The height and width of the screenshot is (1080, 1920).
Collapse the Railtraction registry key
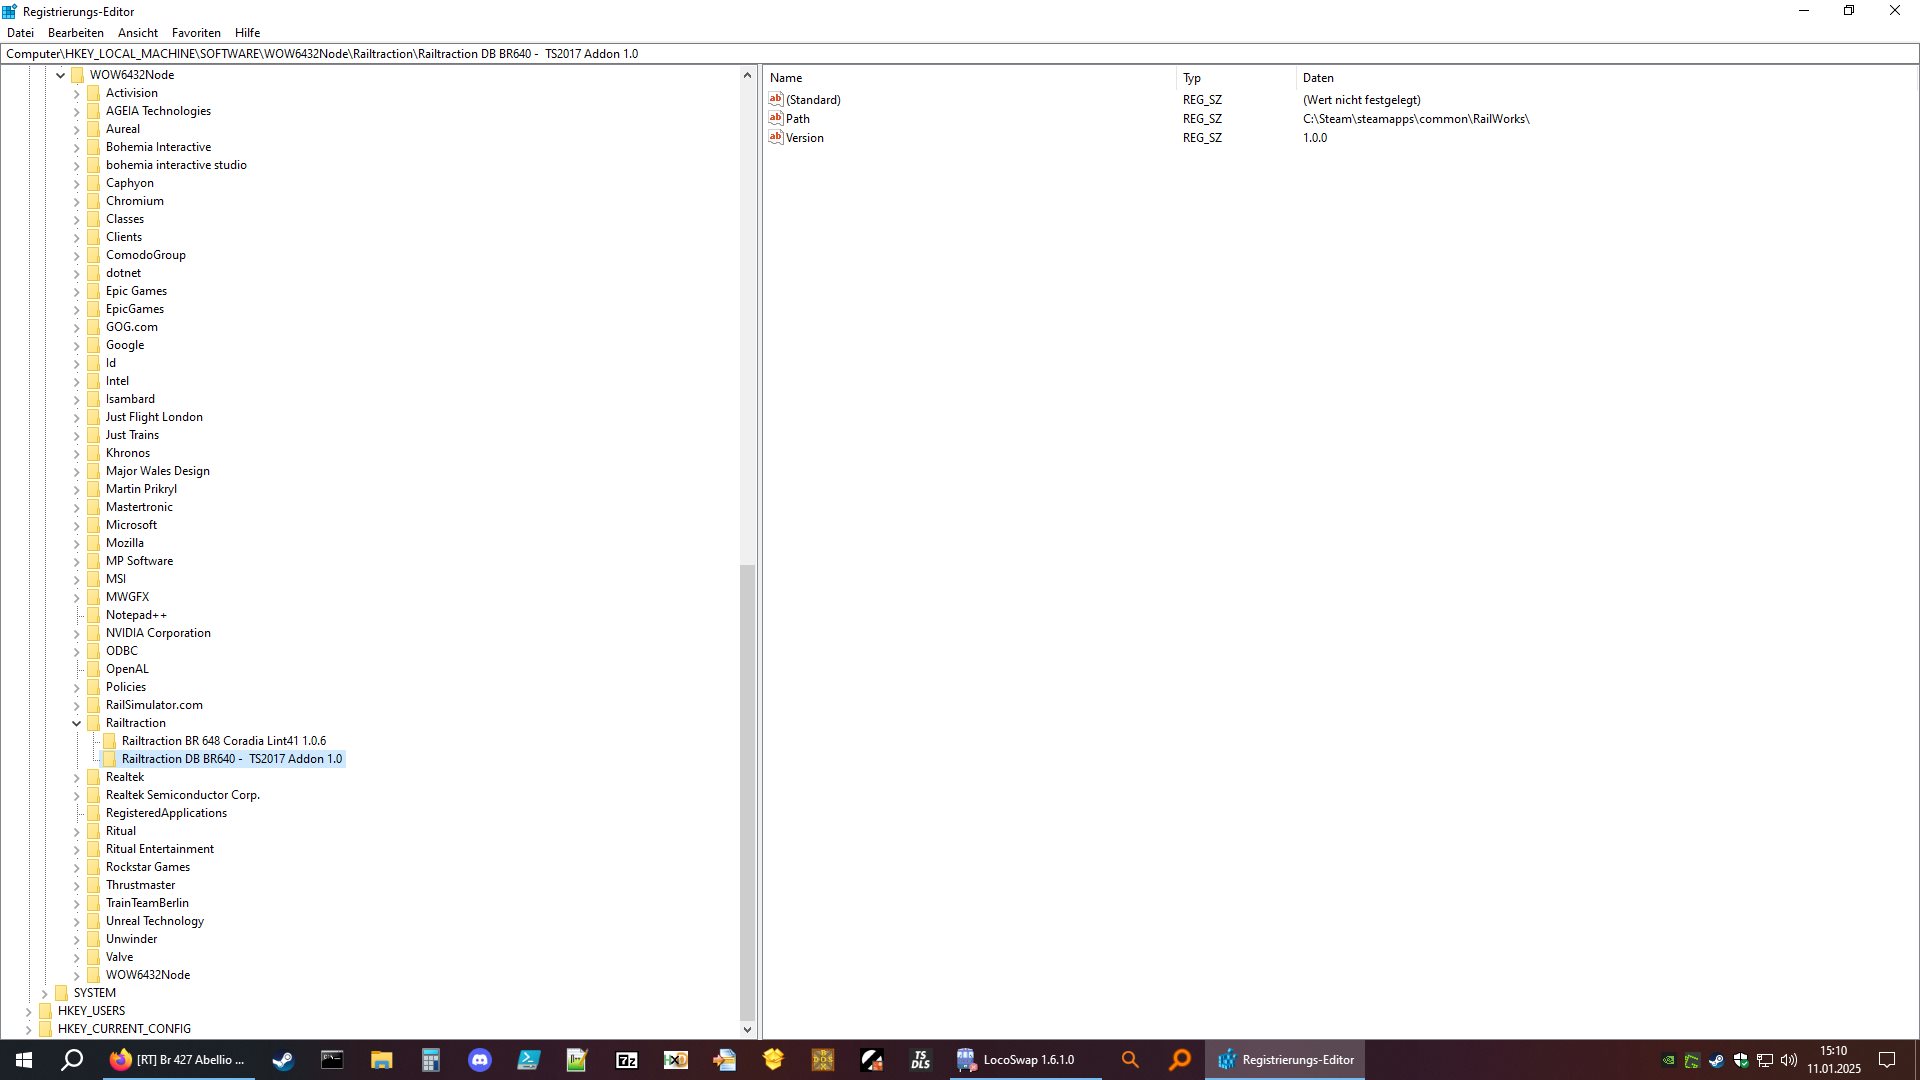[76, 723]
